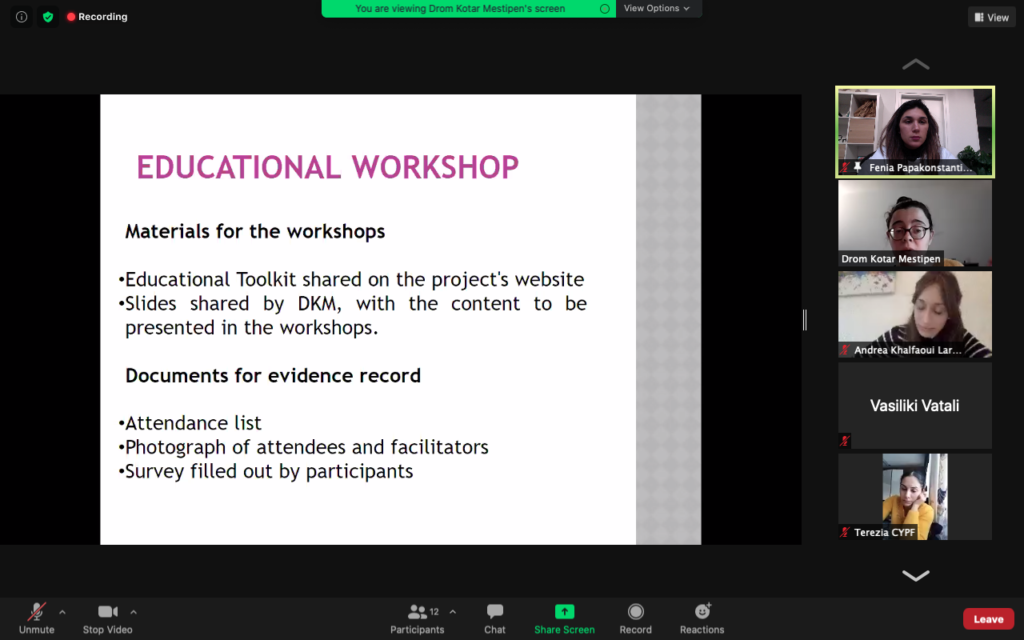Click the 'Drom Kotar Mestipen' name label
This screenshot has height=640, width=1024.
point(891,259)
